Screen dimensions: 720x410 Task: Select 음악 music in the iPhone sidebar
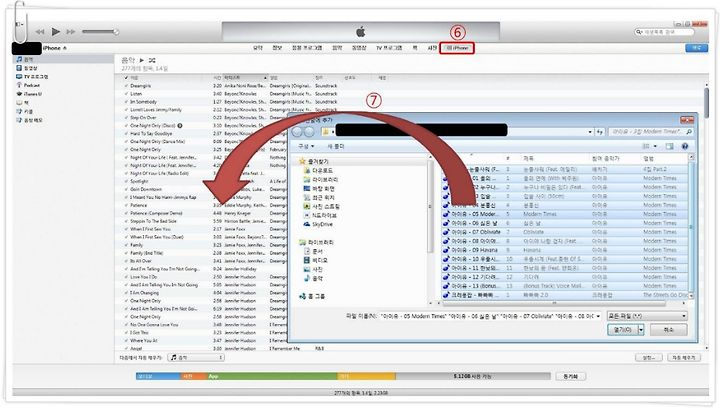63,59
